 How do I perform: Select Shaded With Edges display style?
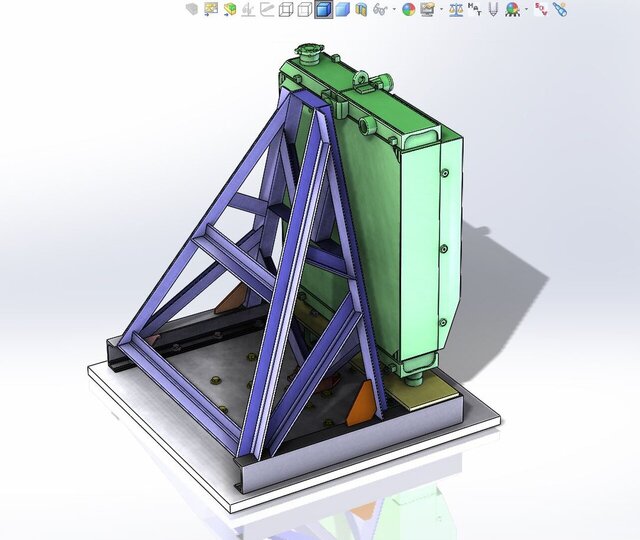[323, 9]
